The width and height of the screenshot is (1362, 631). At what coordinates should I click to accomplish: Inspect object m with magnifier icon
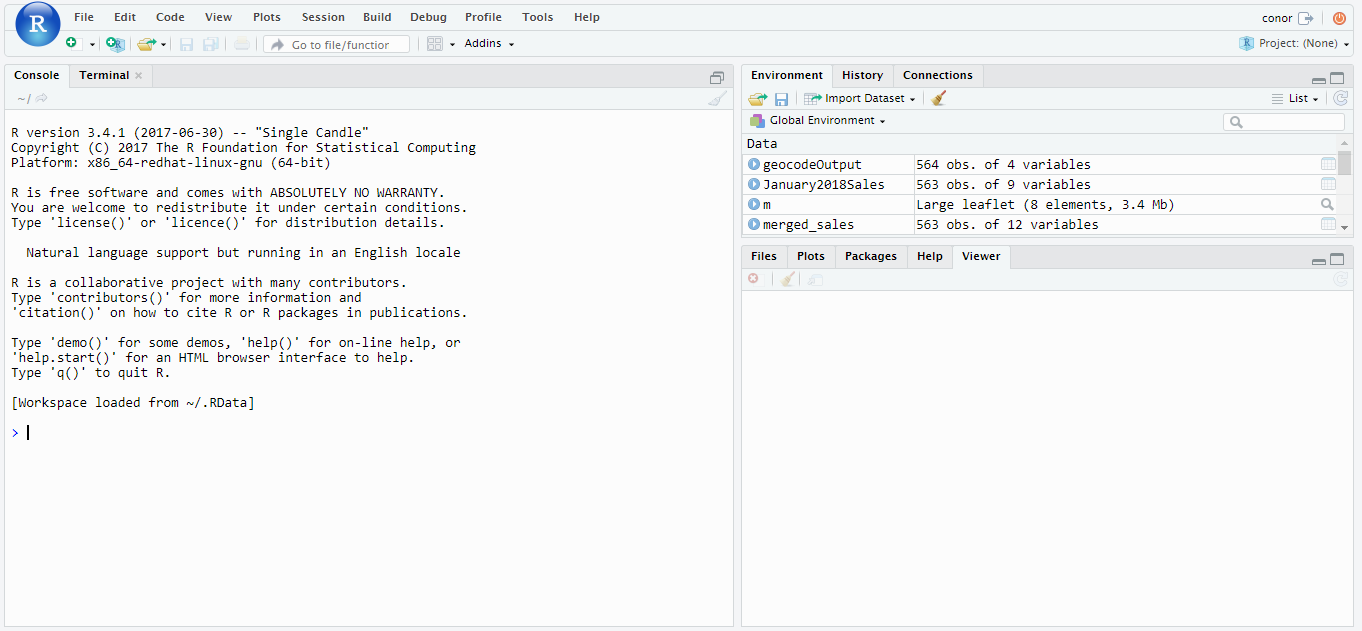click(1328, 204)
